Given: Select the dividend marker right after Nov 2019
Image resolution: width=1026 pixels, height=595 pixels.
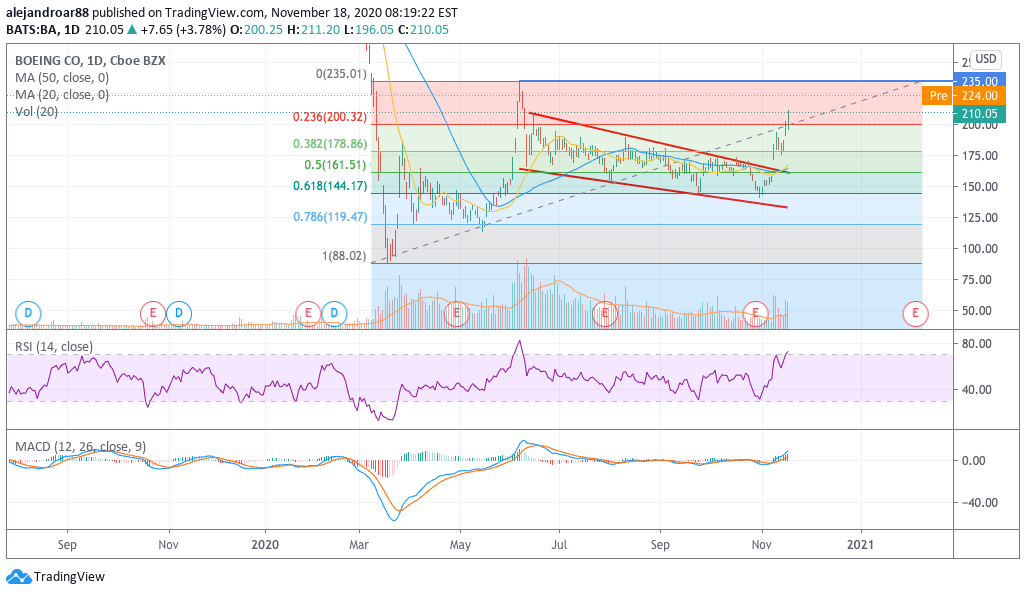Looking at the screenshot, I should tap(179, 314).
